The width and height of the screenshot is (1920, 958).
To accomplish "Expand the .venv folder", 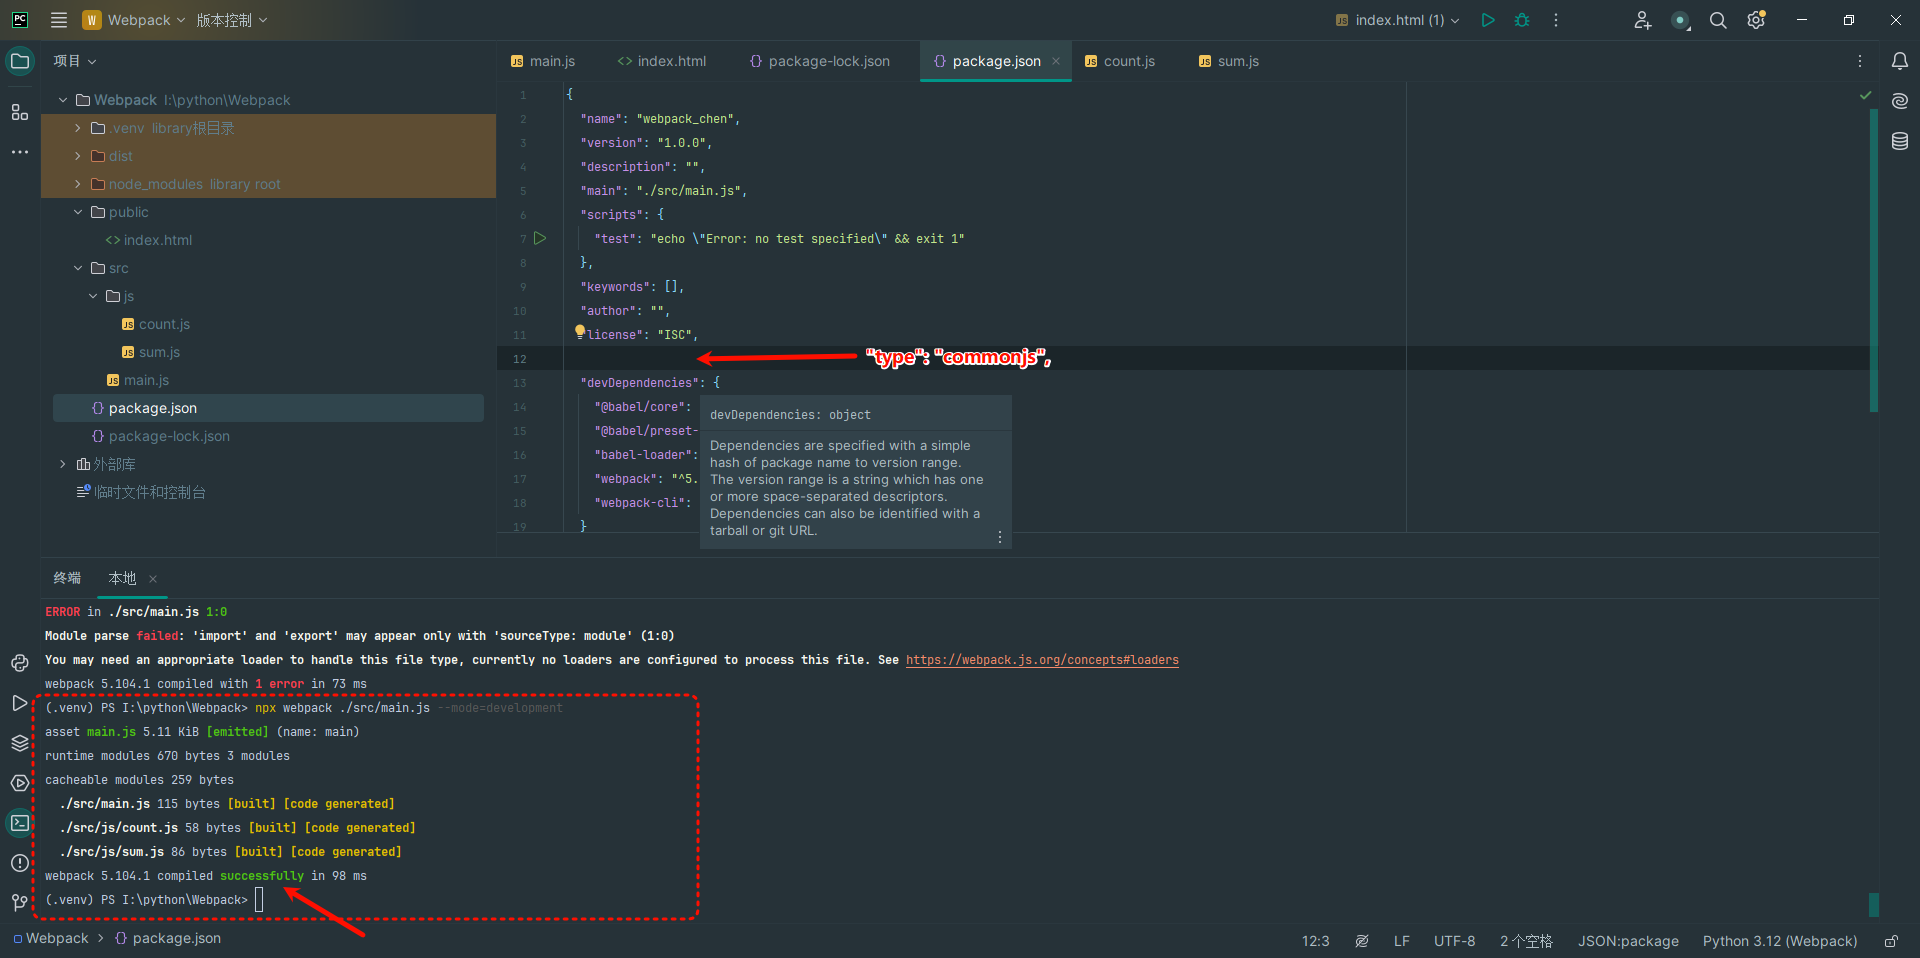I will (78, 128).
